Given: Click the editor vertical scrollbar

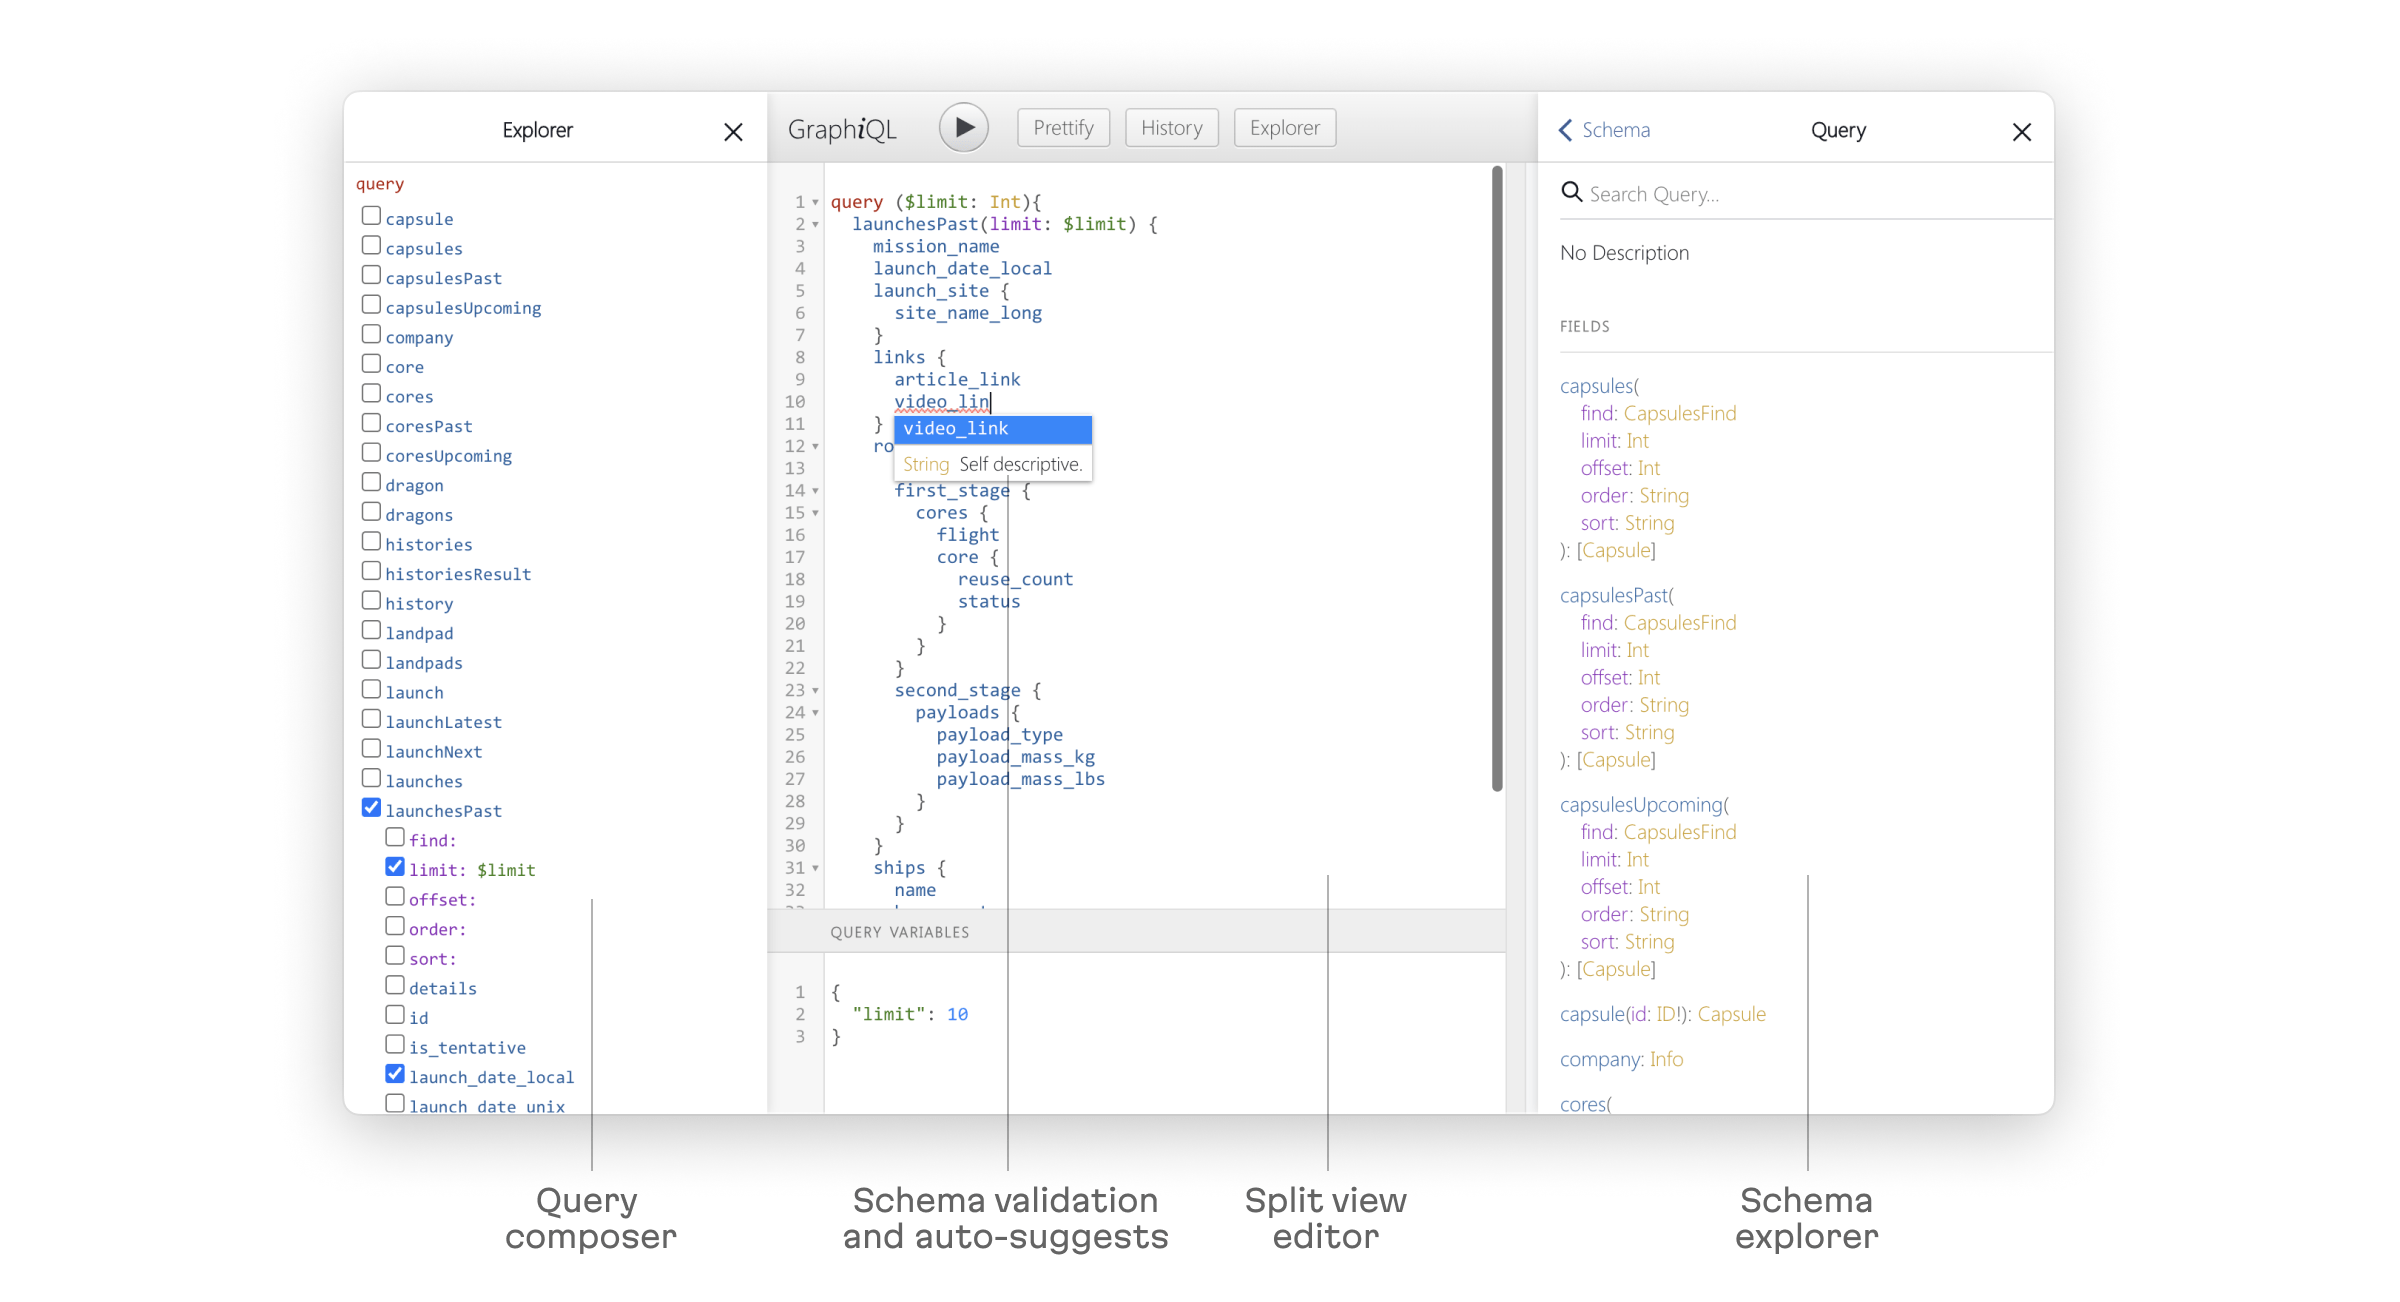Looking at the screenshot, I should (x=1497, y=478).
